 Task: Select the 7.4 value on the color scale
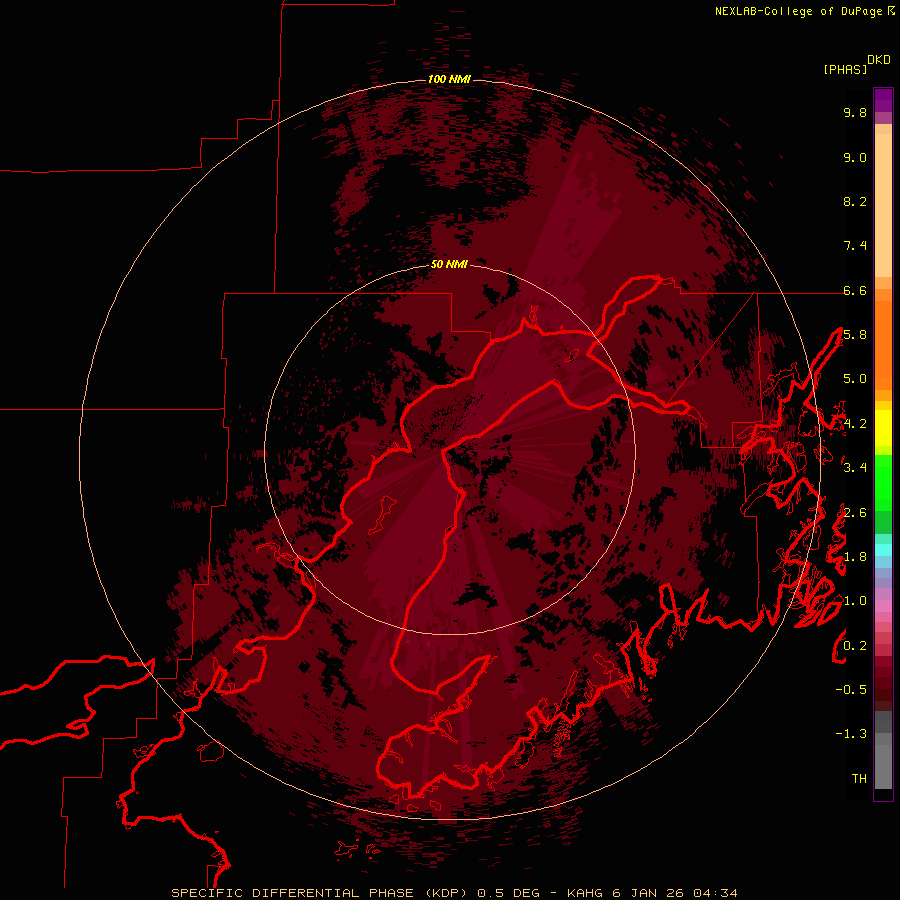[x=855, y=246]
